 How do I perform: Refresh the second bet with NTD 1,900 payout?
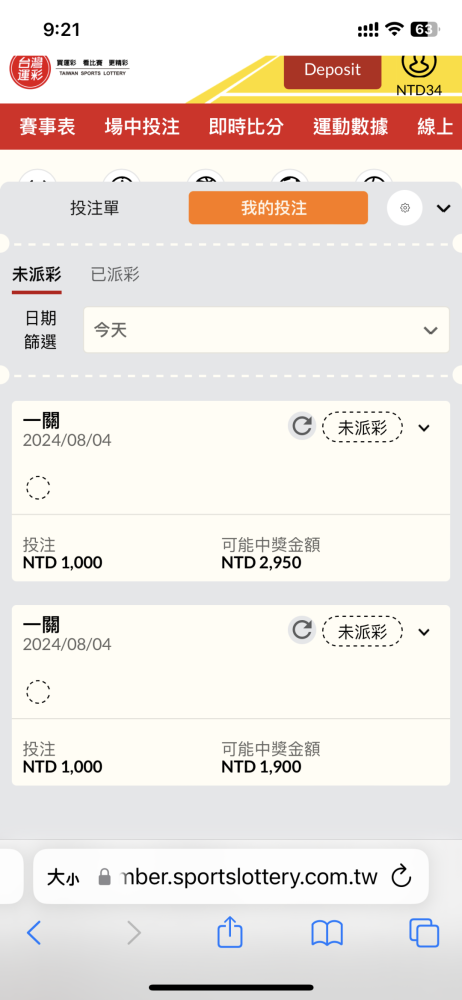coord(301,631)
